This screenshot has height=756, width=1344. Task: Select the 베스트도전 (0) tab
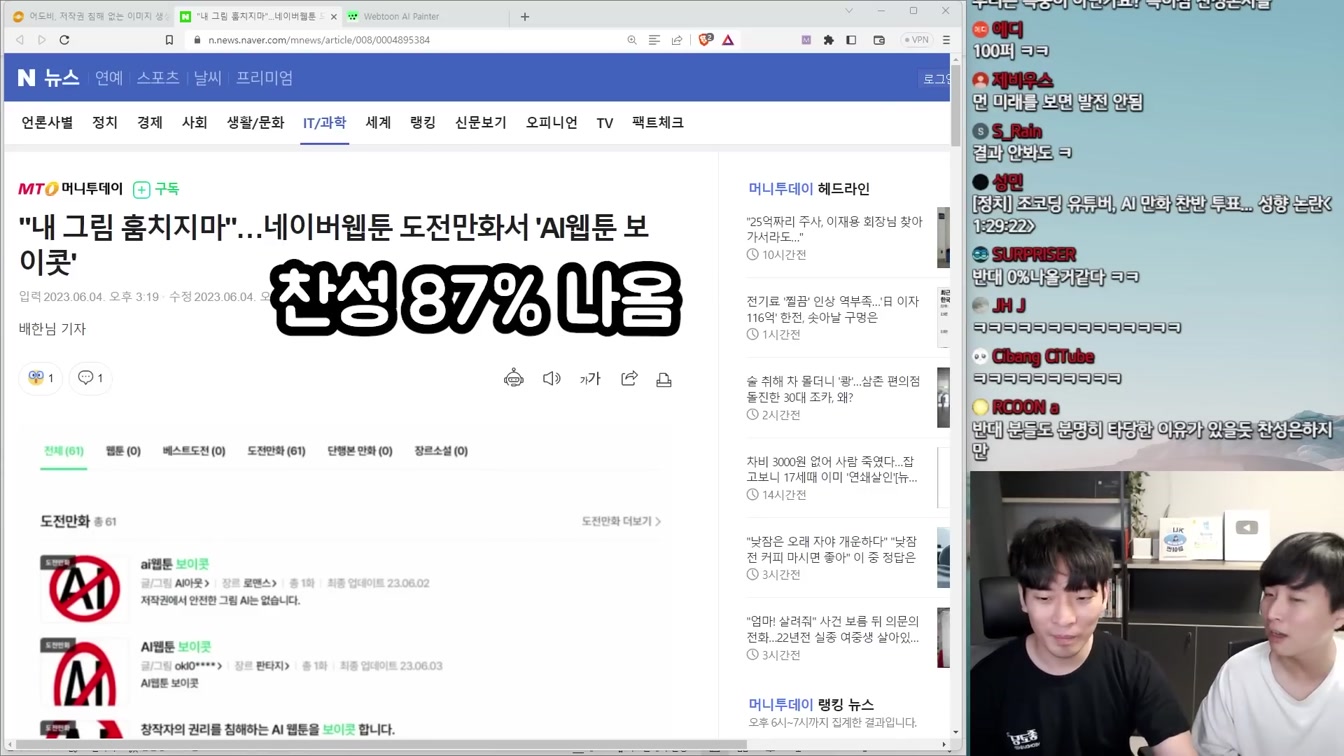click(194, 451)
